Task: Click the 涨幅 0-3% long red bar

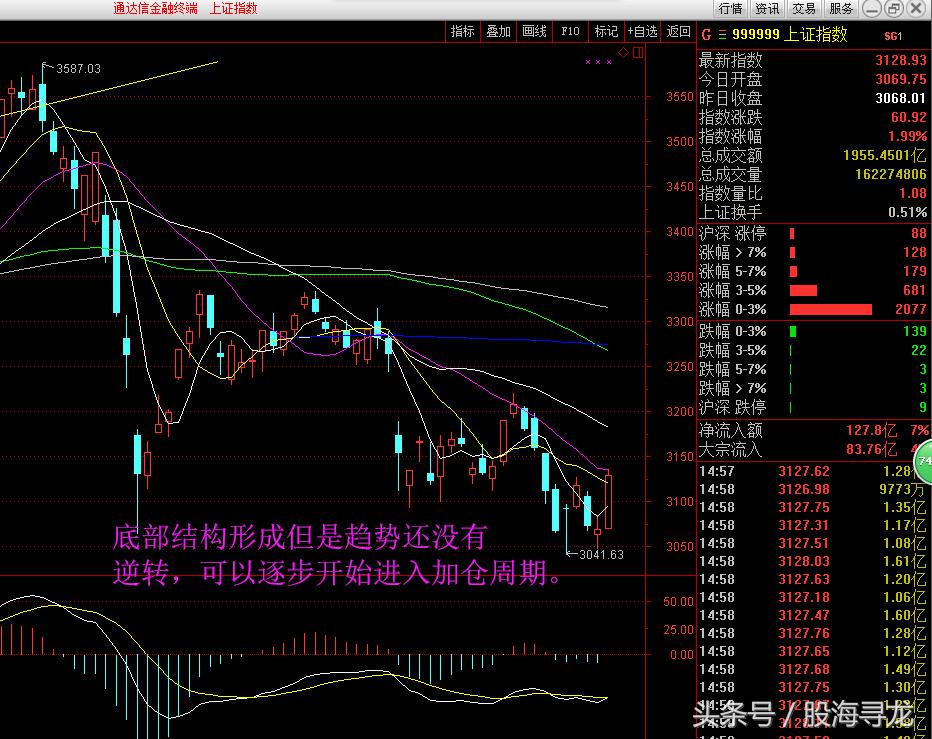Action: (830, 310)
